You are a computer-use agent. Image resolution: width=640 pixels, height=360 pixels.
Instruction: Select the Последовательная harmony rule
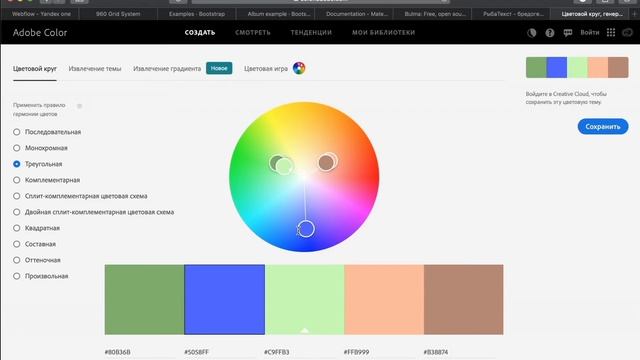pyautogui.click(x=47, y=132)
